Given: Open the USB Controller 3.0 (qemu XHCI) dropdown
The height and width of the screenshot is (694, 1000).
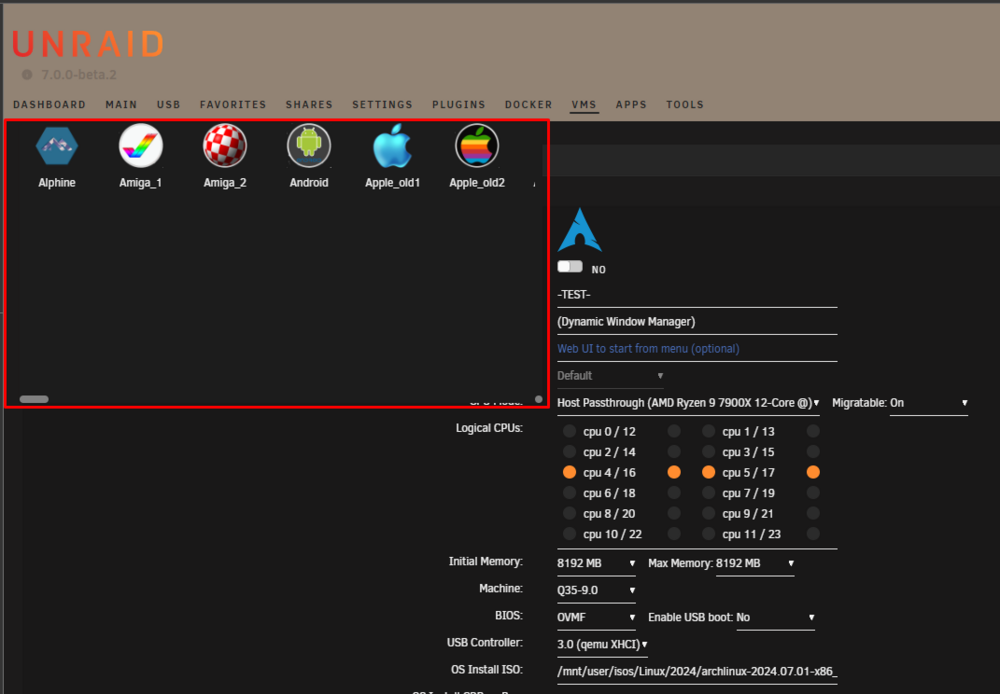Looking at the screenshot, I should pyautogui.click(x=603, y=645).
